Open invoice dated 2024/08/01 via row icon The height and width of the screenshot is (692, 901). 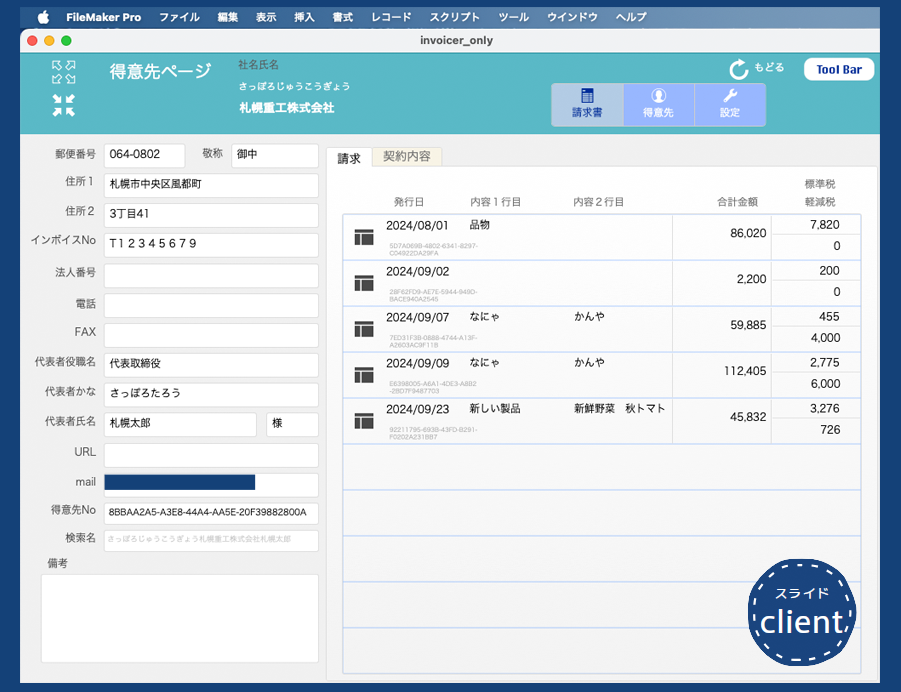[x=364, y=237]
